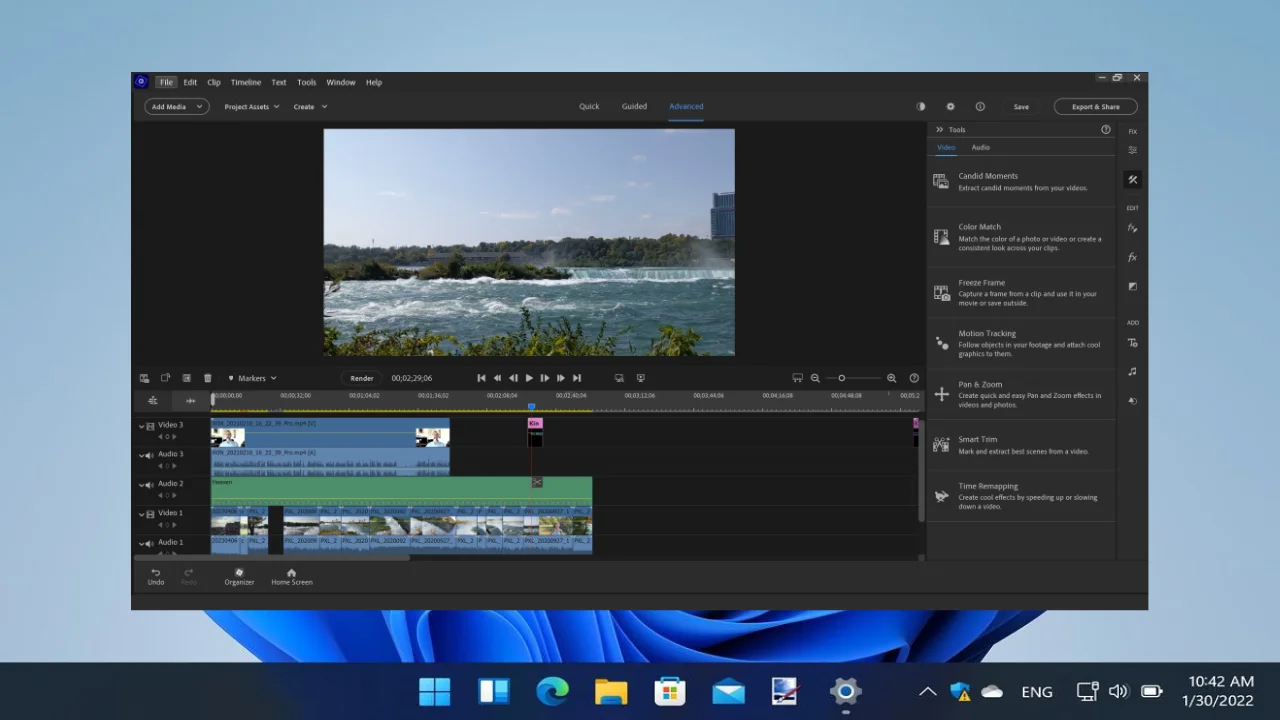Open the Timeline menu
Viewport: 1280px width, 720px height.
[246, 82]
